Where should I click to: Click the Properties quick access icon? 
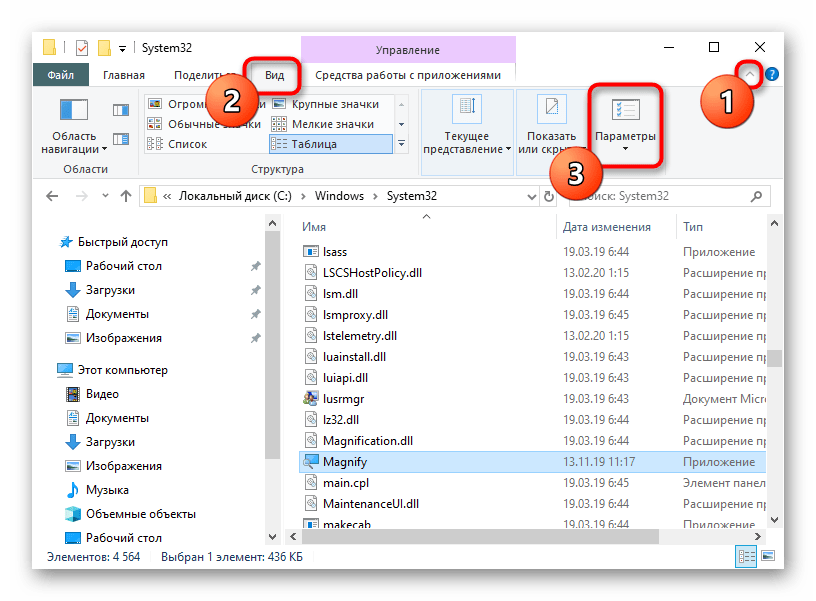click(x=82, y=48)
